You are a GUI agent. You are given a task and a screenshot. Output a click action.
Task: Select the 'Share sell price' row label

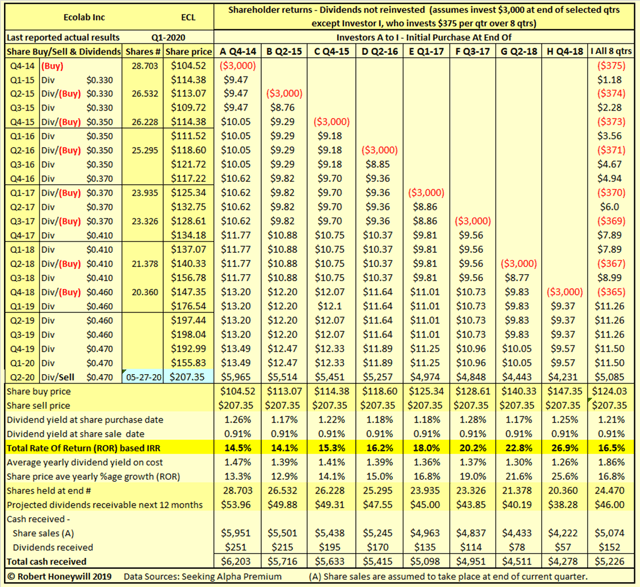click(38, 406)
